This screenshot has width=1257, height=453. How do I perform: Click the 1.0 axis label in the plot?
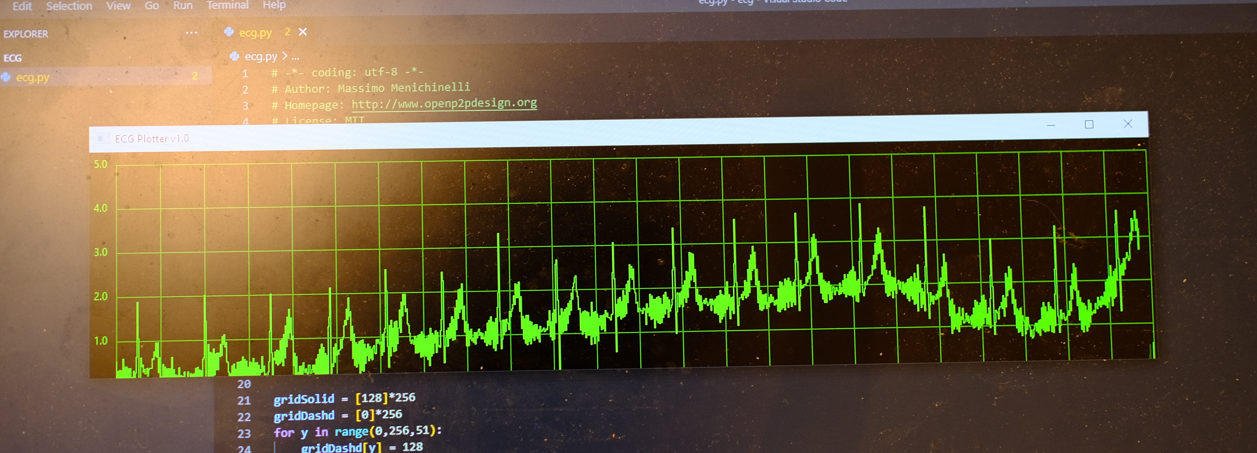pyautogui.click(x=101, y=341)
